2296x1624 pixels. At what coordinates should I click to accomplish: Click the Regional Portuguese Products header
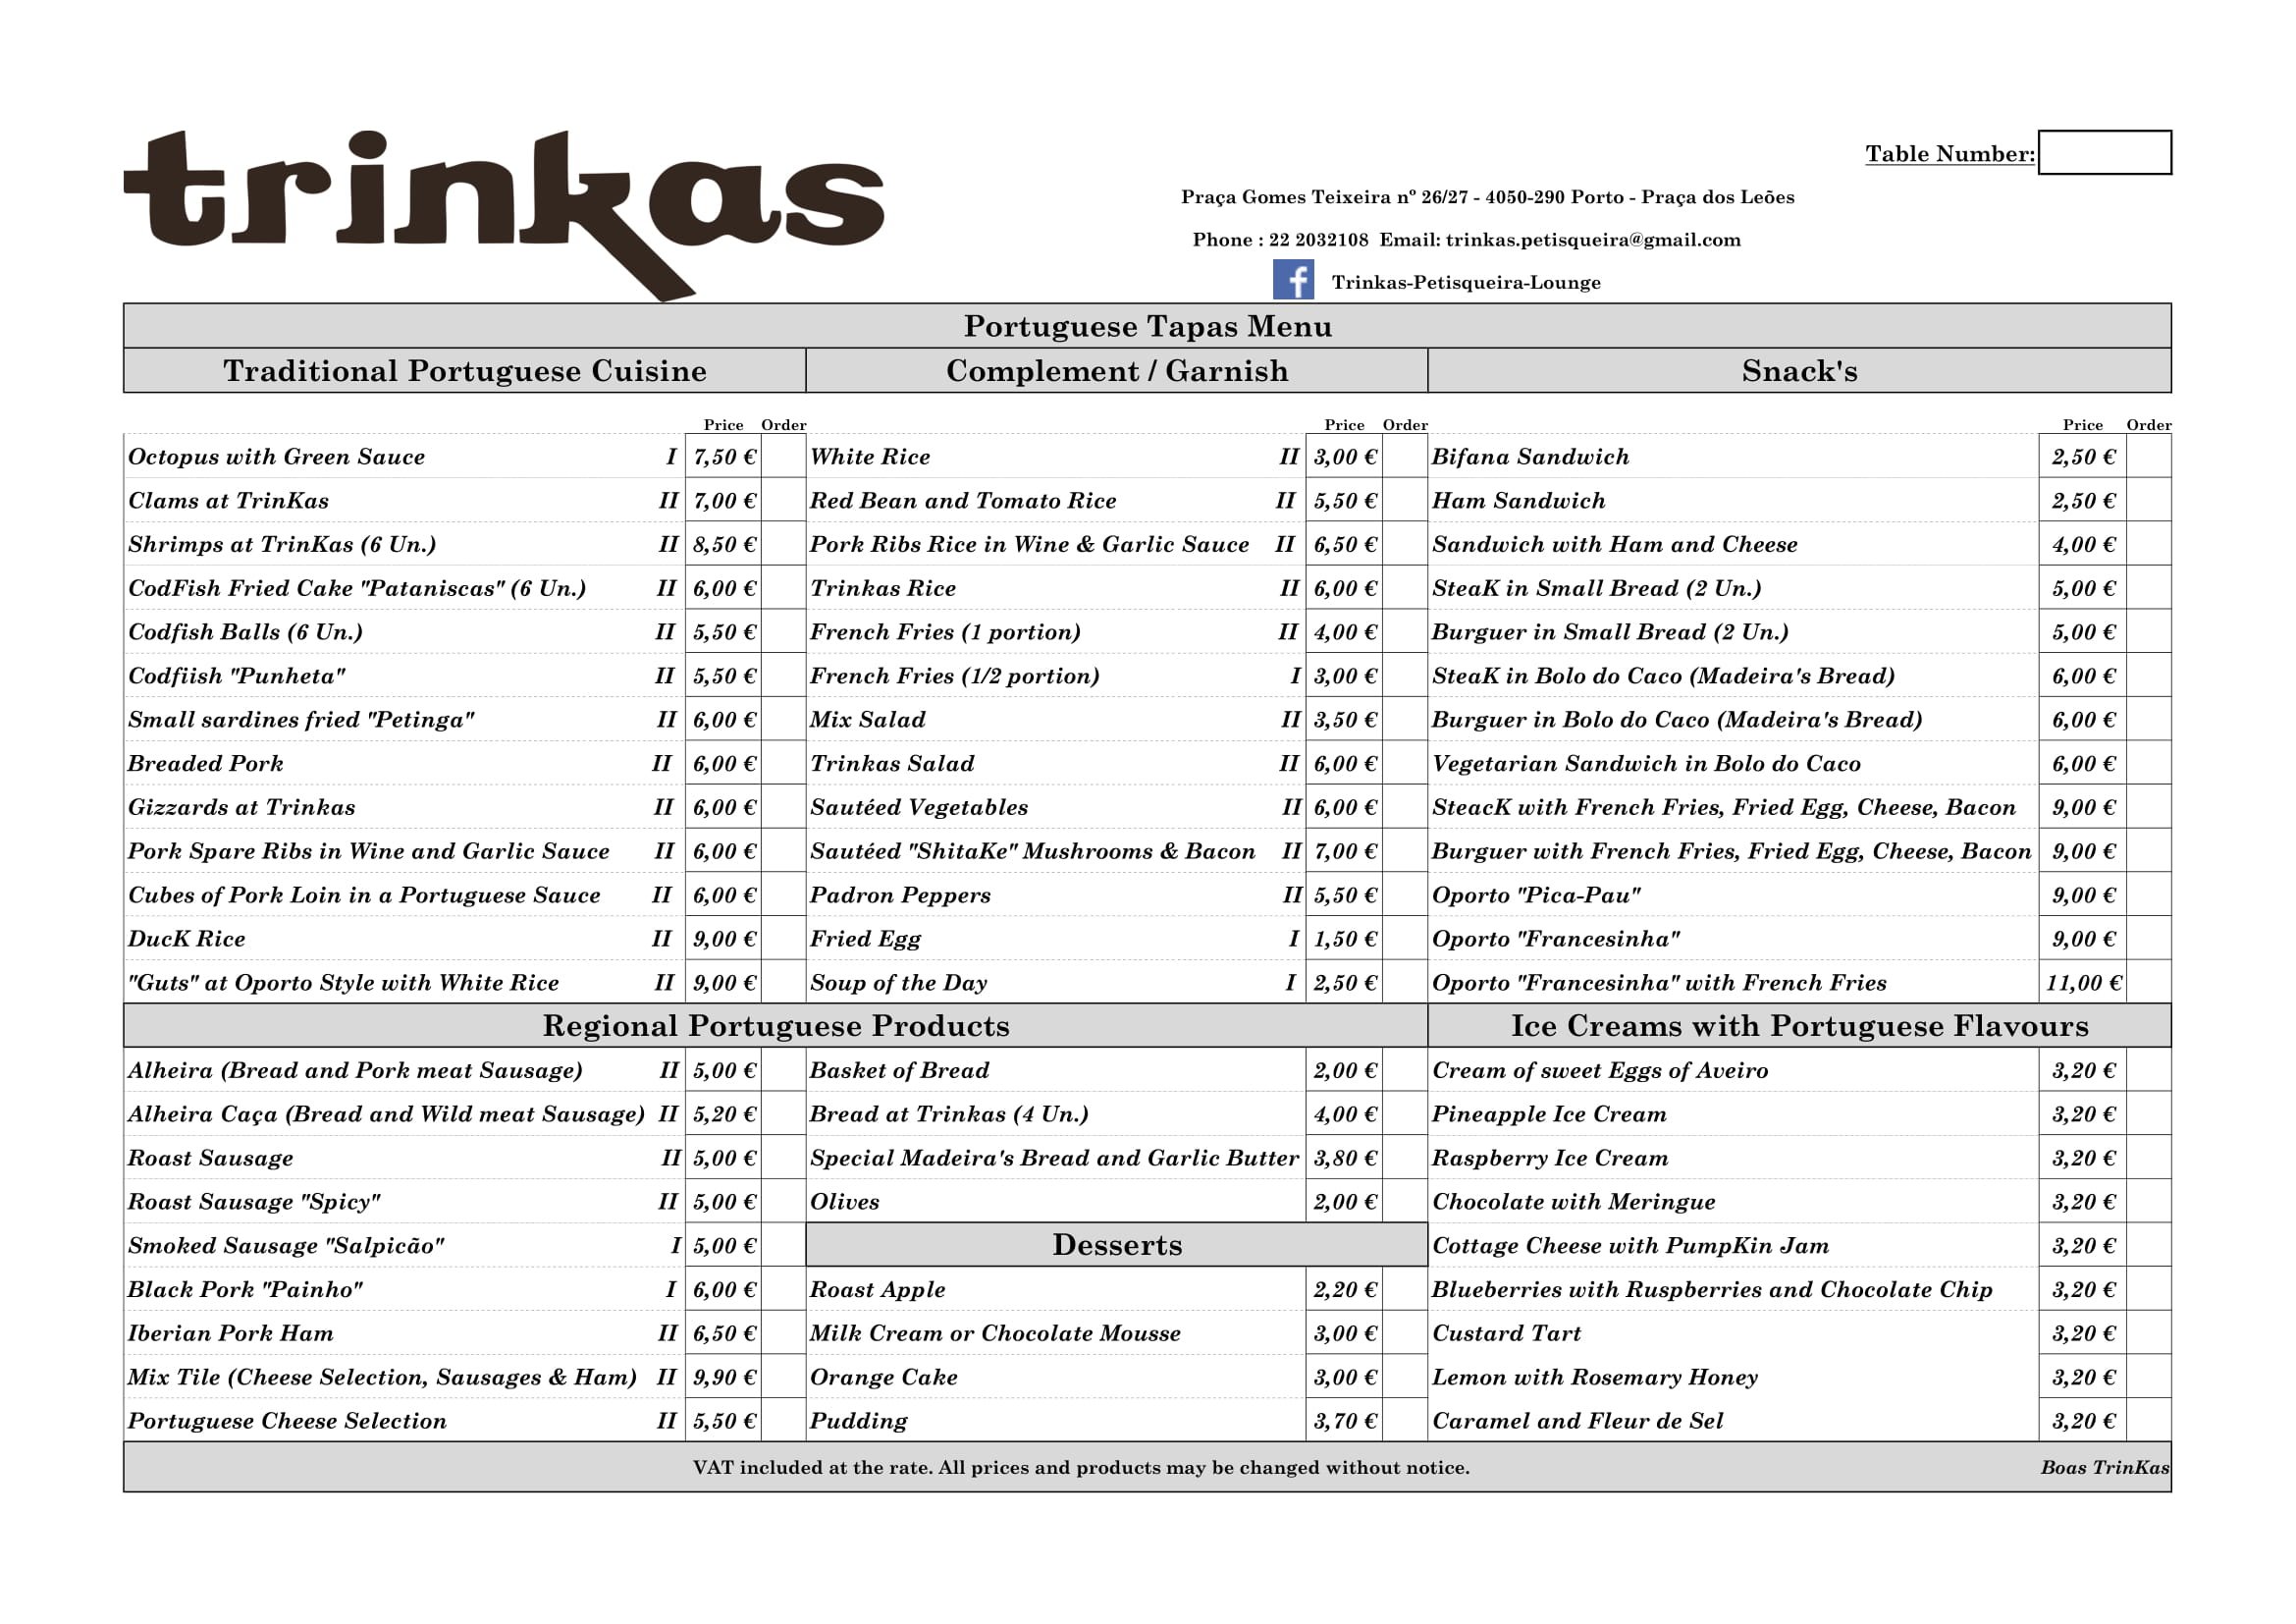tap(776, 1026)
